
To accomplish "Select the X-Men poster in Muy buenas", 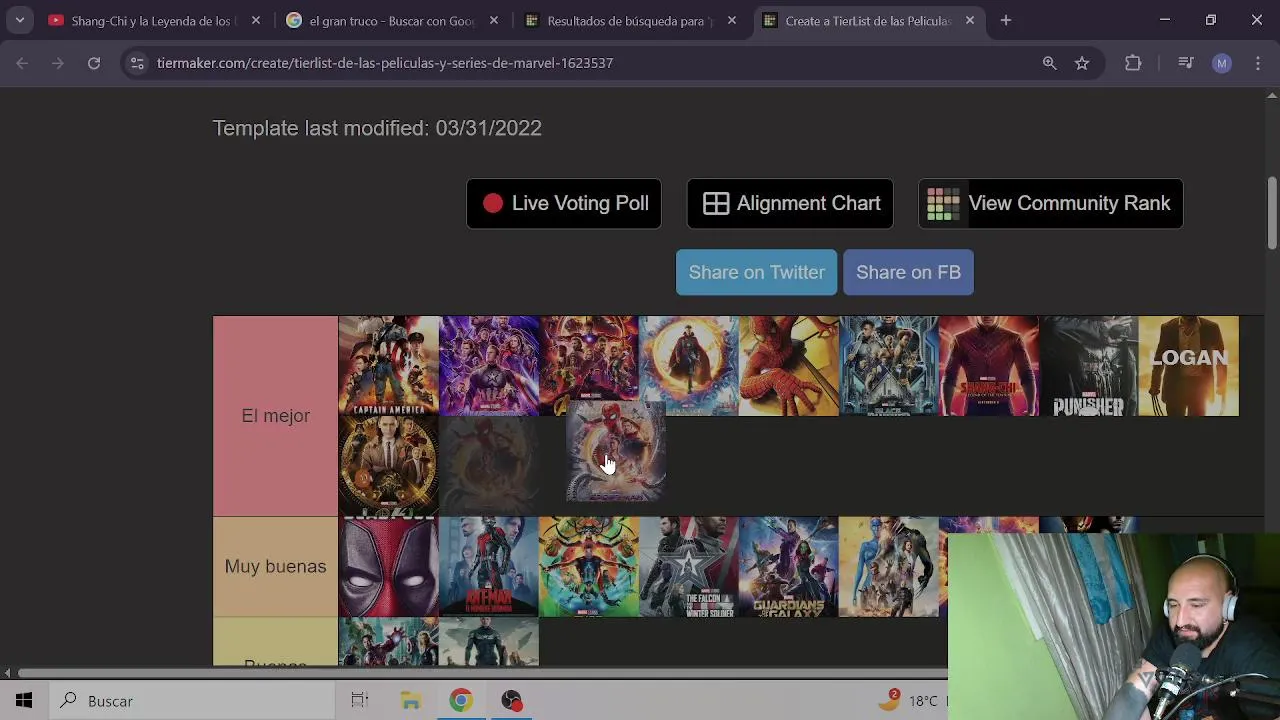I will click(x=889, y=567).
